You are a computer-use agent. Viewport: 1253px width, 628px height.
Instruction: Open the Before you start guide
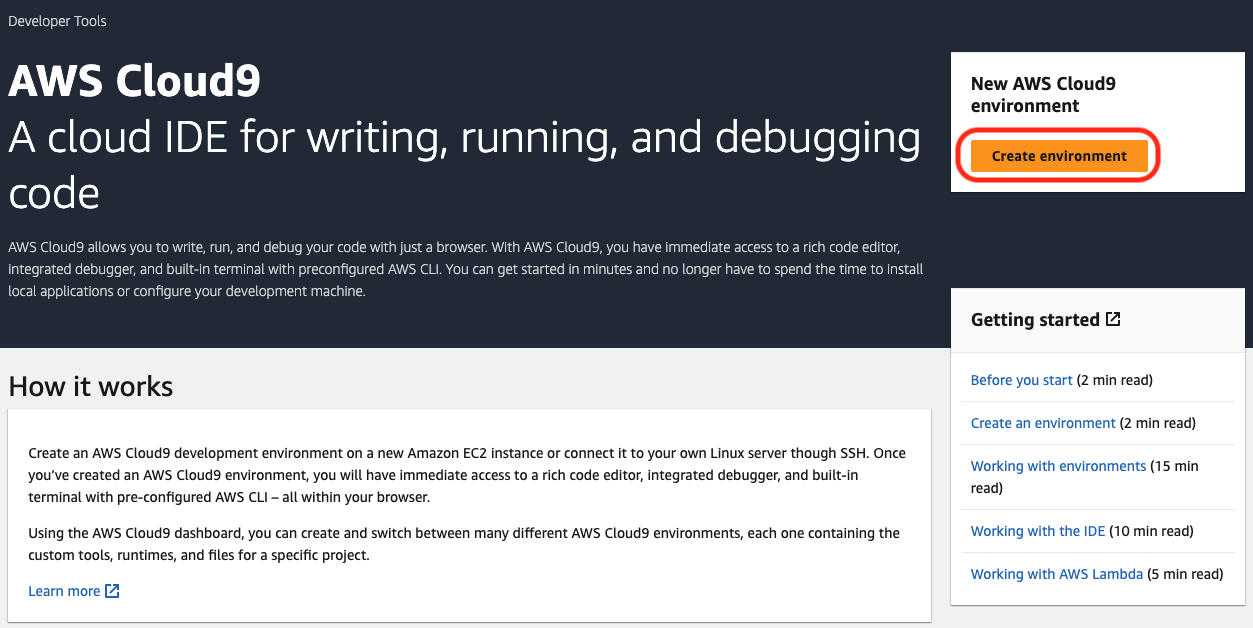point(1022,380)
